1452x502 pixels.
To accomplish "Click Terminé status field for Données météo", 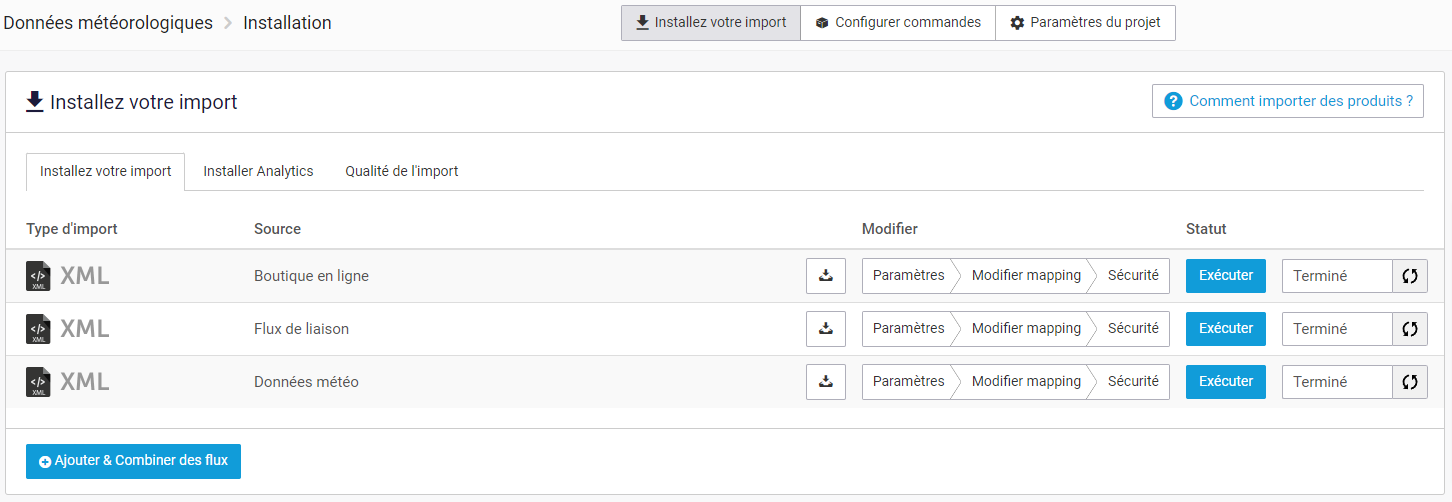I will pos(1337,382).
